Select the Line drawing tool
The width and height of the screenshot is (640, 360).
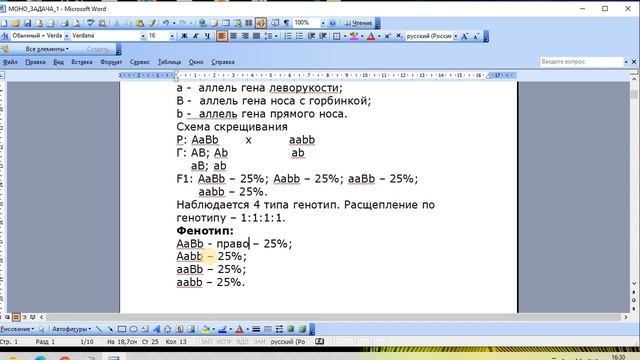pyautogui.click(x=99, y=329)
